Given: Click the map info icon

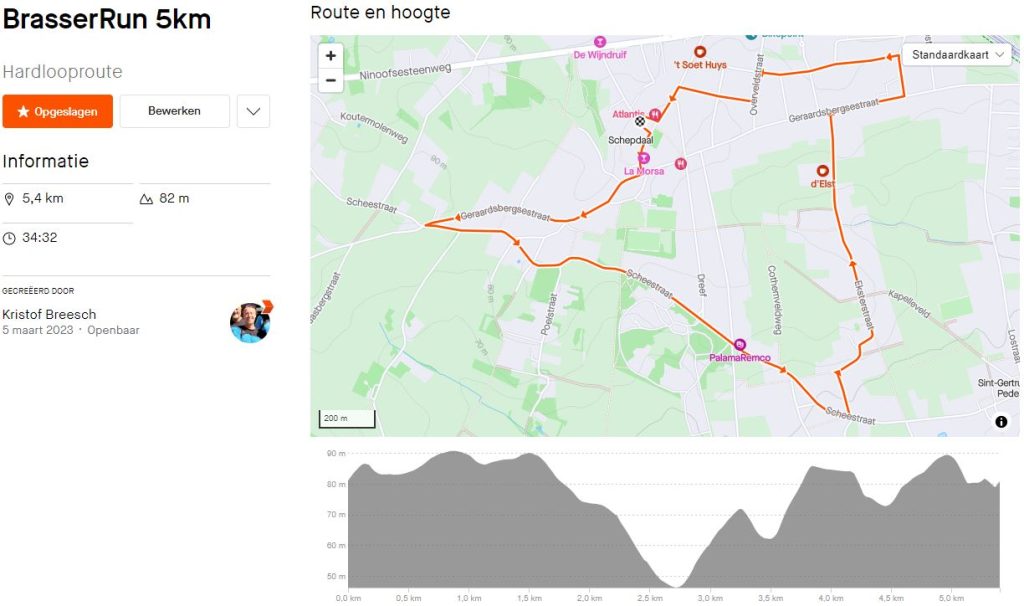Looking at the screenshot, I should (1001, 422).
